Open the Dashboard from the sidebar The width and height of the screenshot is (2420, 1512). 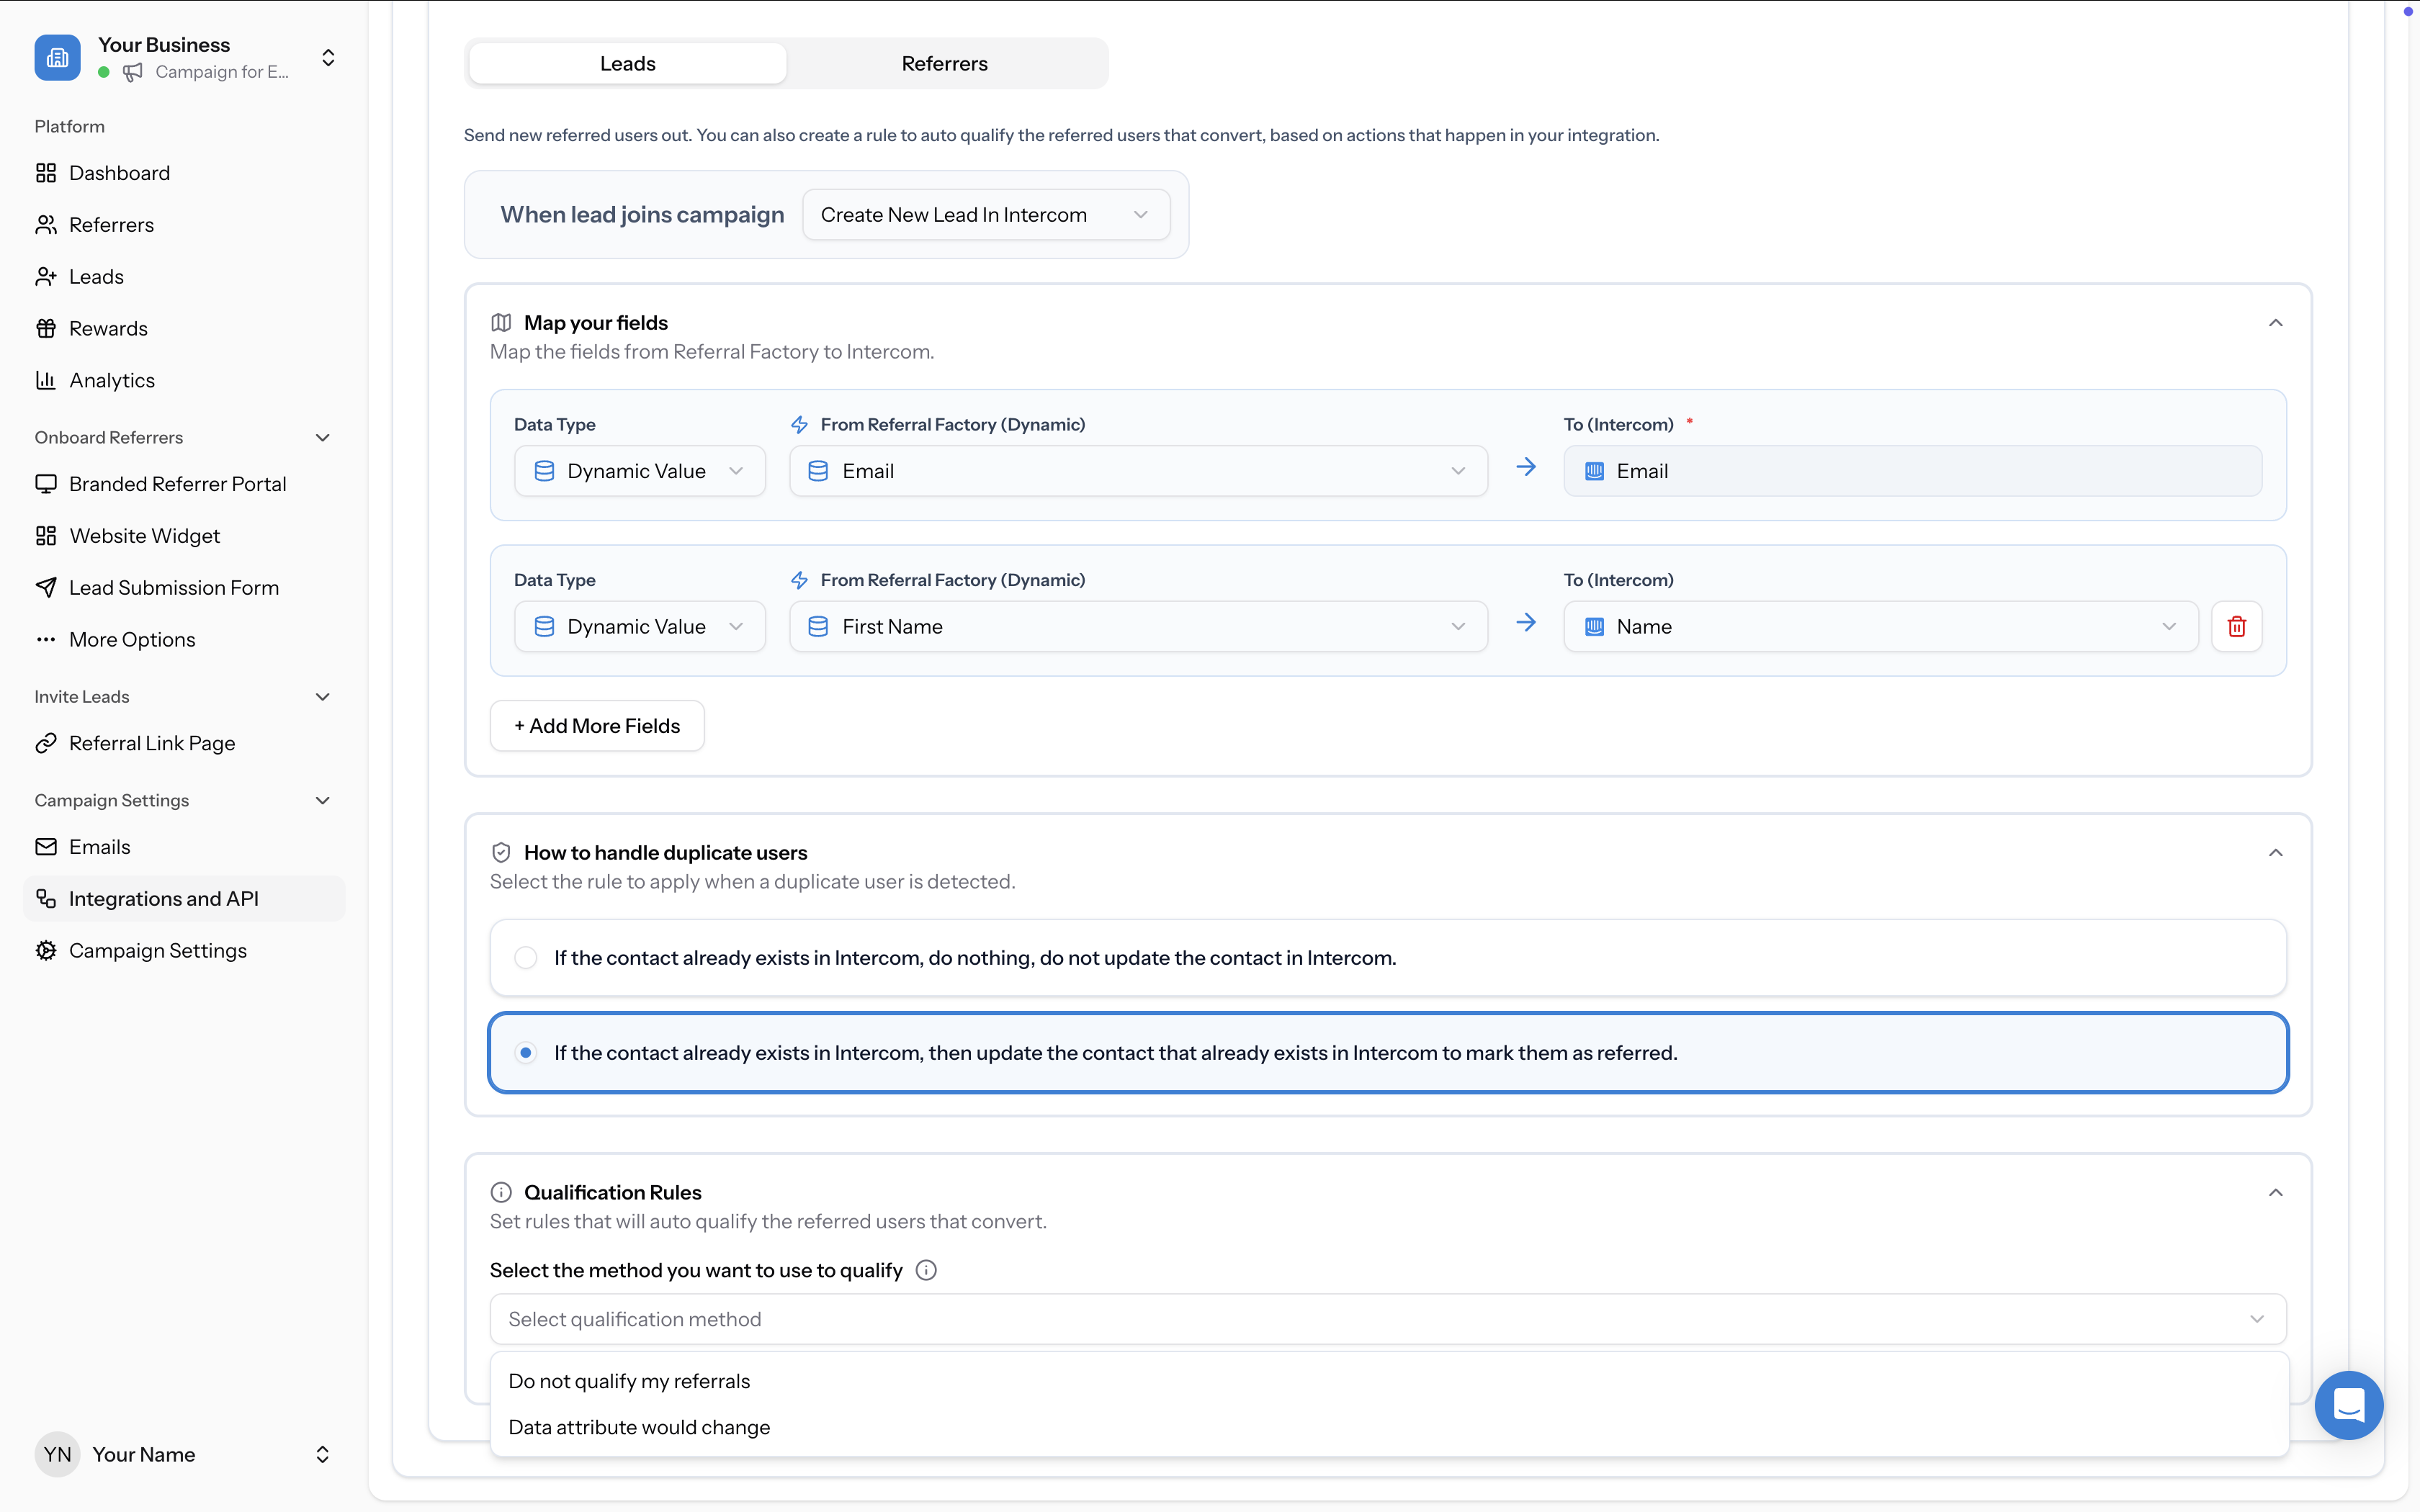(119, 172)
